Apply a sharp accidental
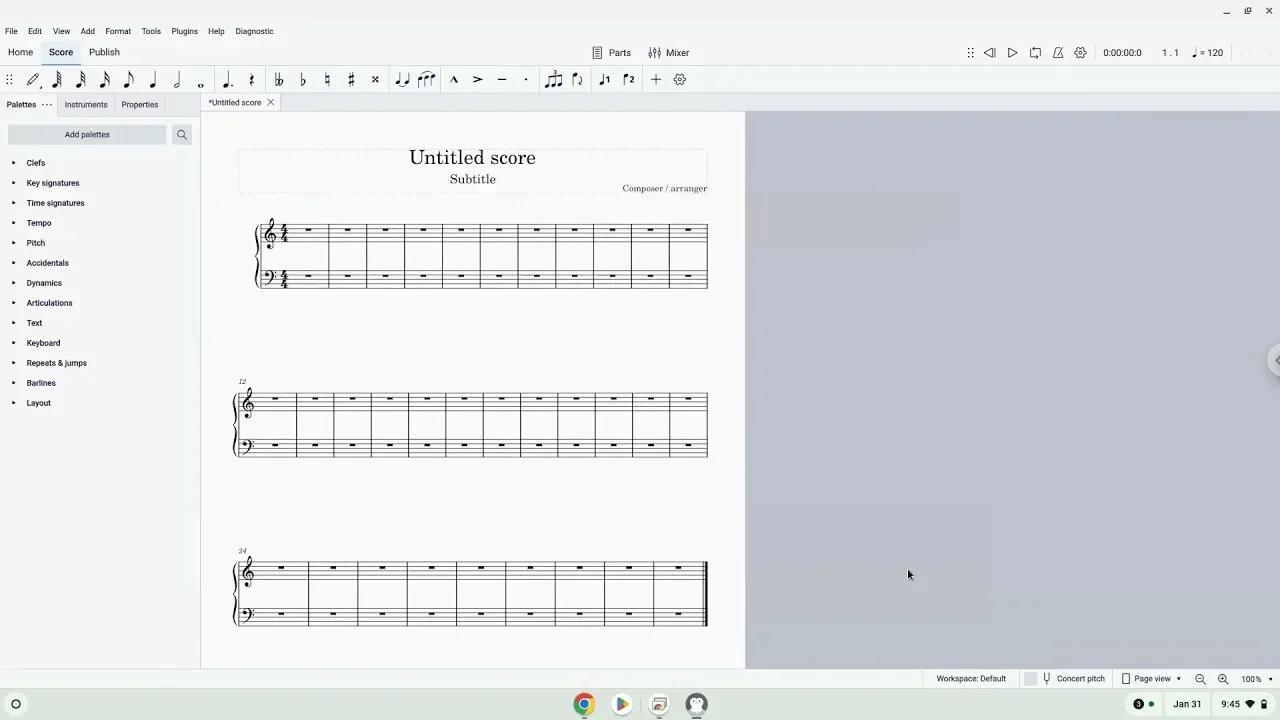1280x720 pixels. [350, 79]
